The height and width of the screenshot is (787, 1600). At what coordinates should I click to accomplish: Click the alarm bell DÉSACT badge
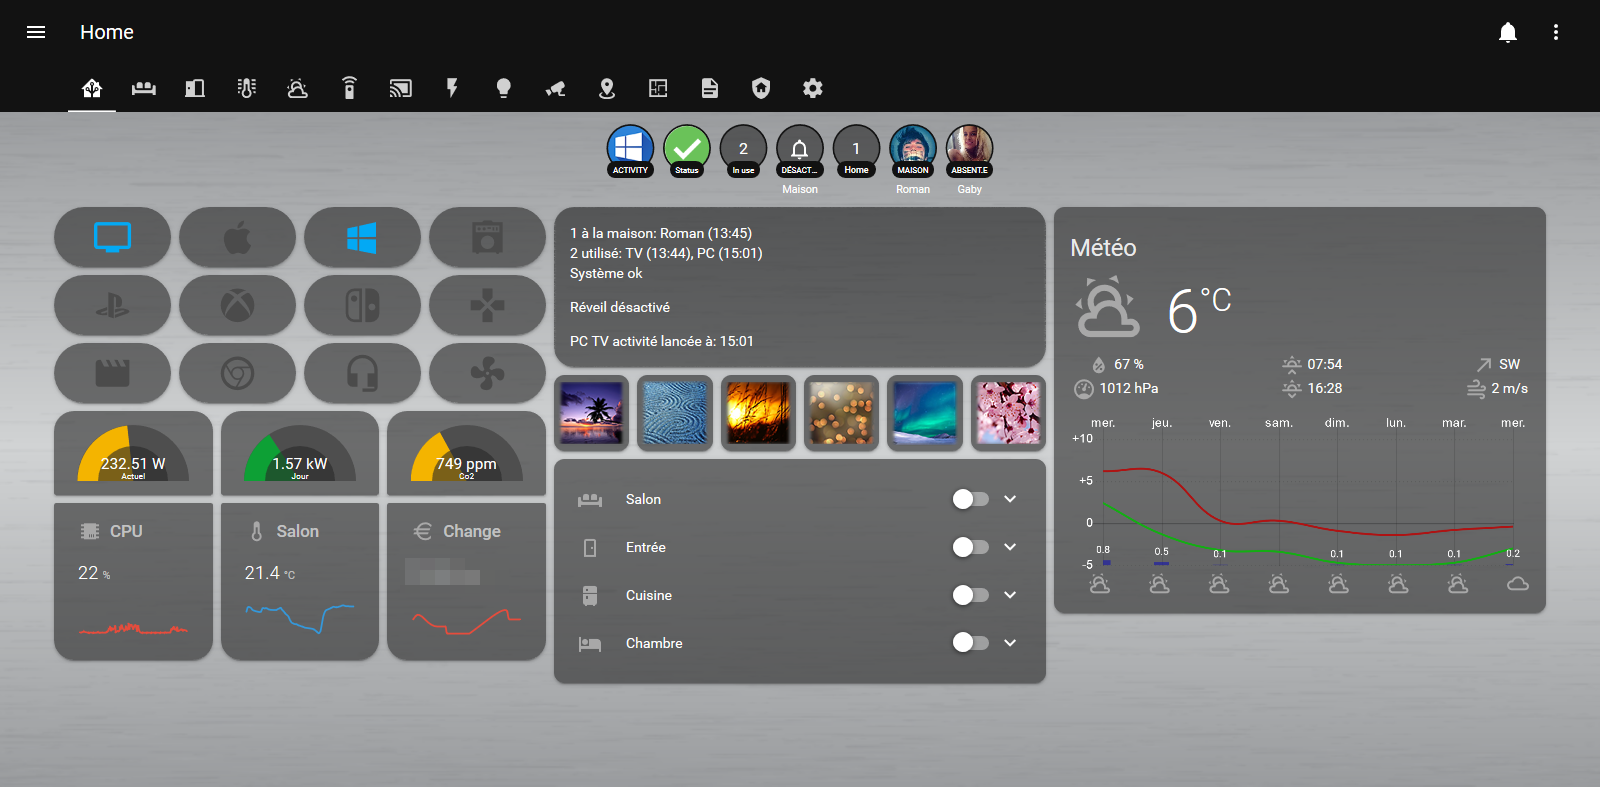800,151
